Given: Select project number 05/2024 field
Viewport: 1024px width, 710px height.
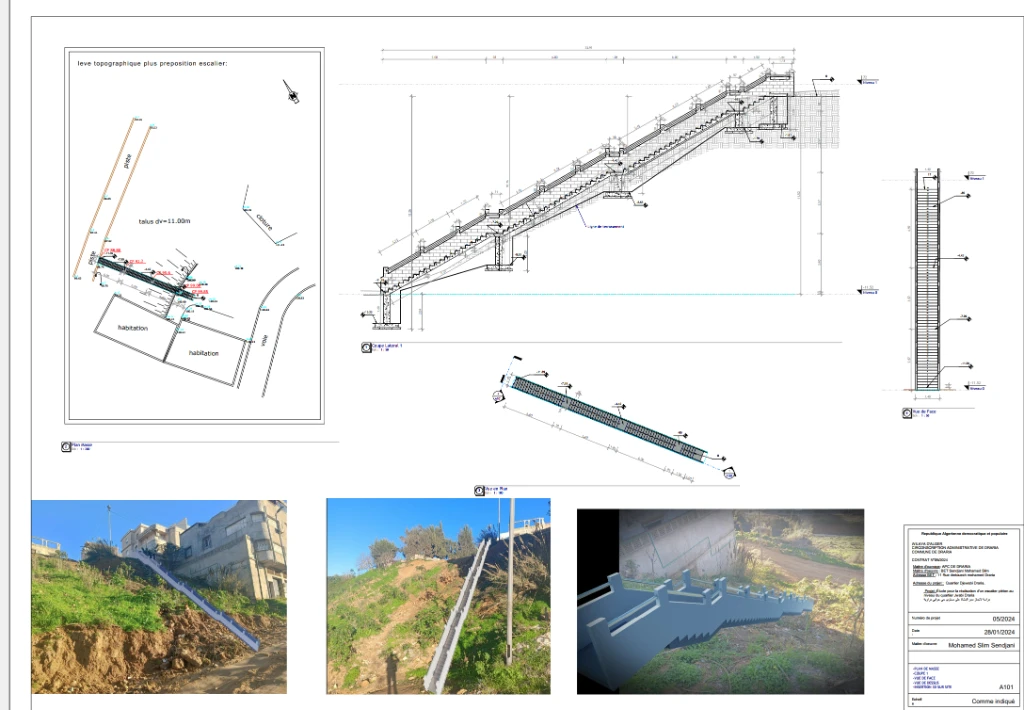Looking at the screenshot, I should pyautogui.click(x=1003, y=619).
